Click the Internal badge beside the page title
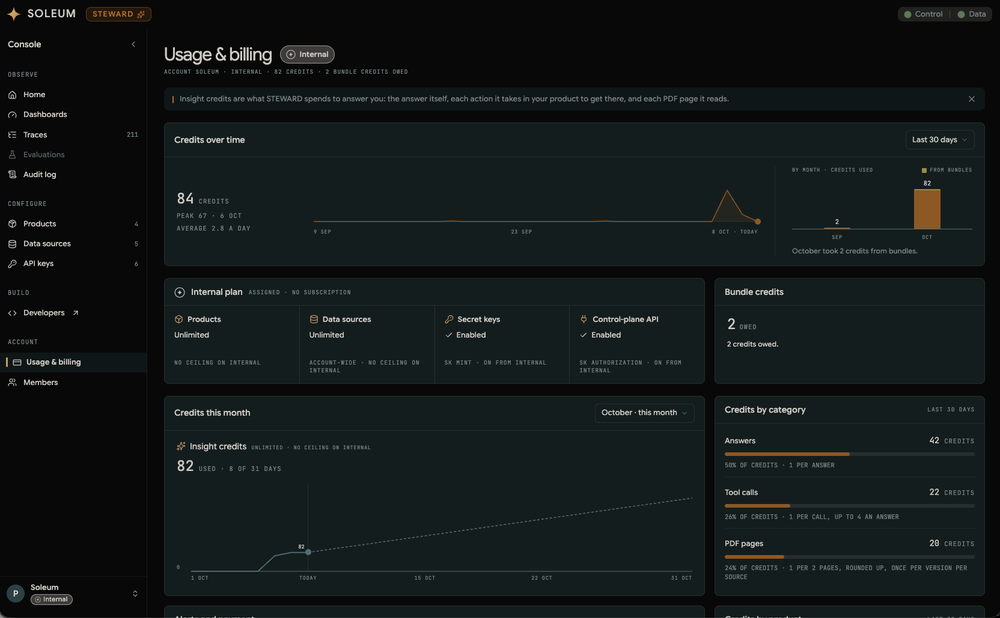 click(x=307, y=54)
